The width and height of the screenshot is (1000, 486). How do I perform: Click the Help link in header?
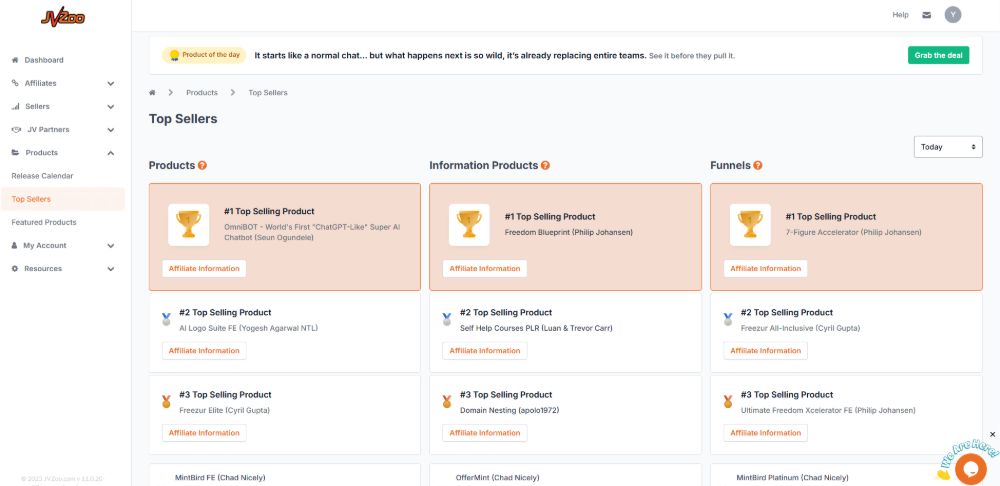(900, 15)
